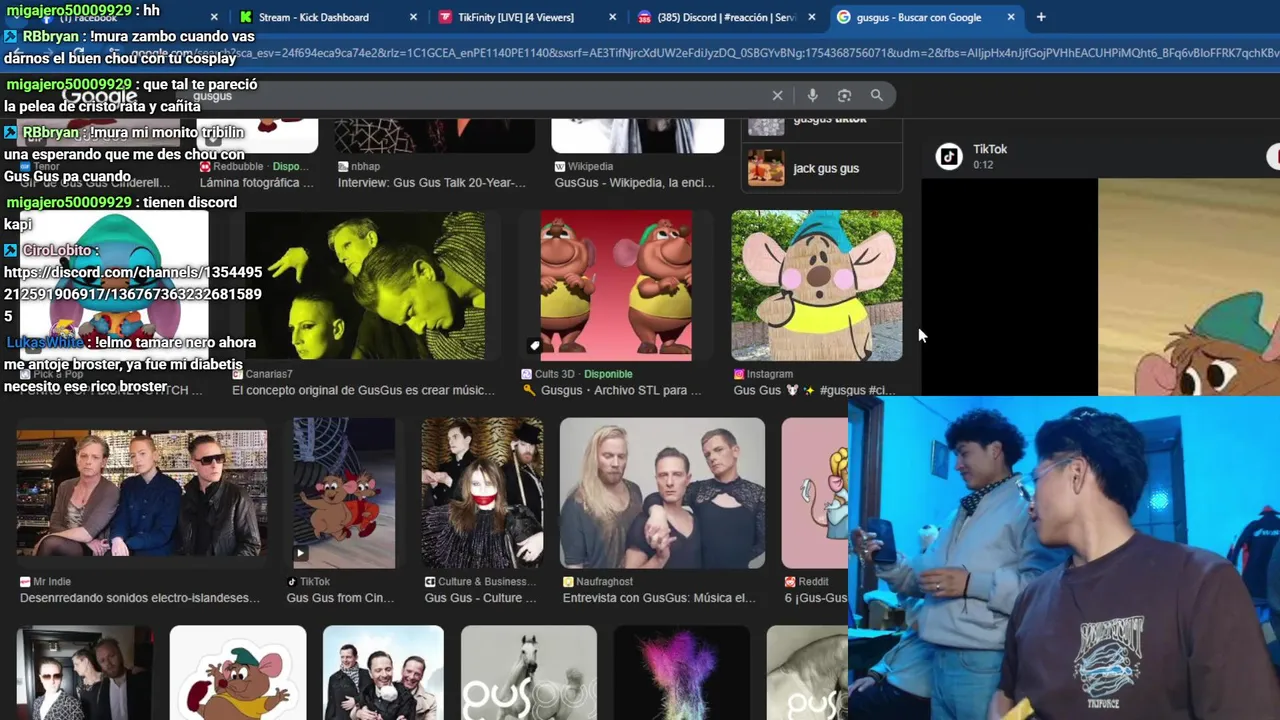This screenshot has height=720, width=1280.
Task: Open 'Desenrredando sonidos electro-islandeses' result
Action: pos(139,598)
